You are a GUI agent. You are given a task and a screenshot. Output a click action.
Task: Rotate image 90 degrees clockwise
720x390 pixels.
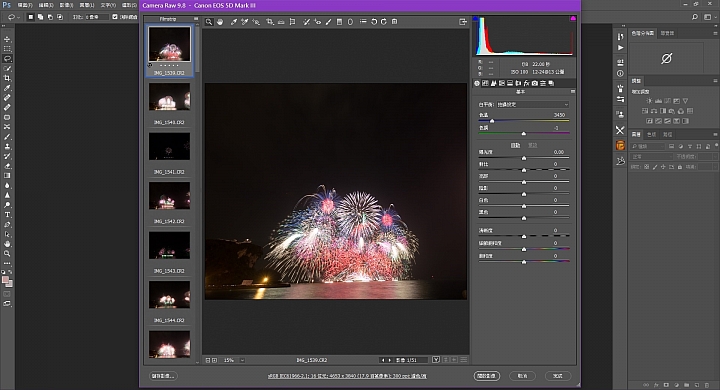click(x=384, y=22)
